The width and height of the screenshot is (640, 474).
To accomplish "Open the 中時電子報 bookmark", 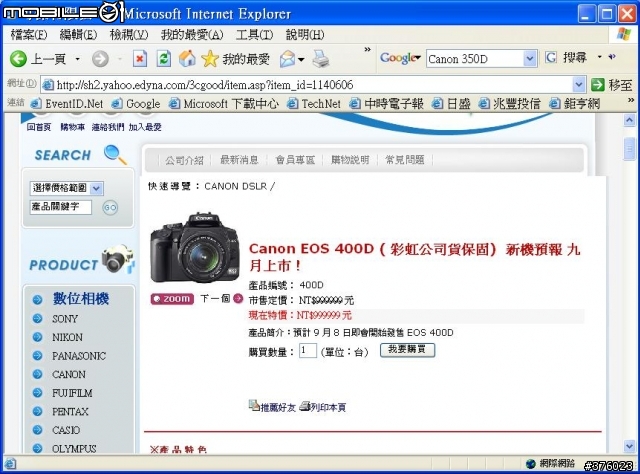I will 387,104.
